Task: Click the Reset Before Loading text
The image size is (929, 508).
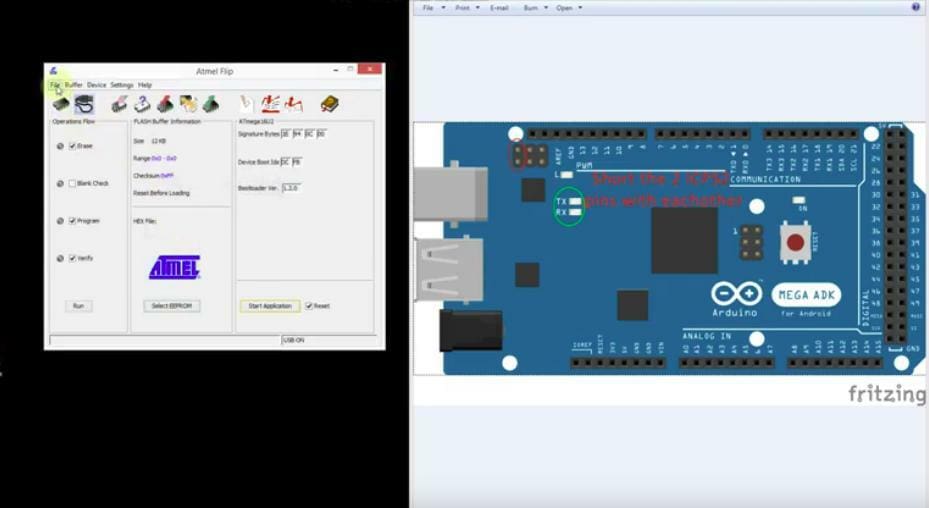Action: click(x=162, y=193)
